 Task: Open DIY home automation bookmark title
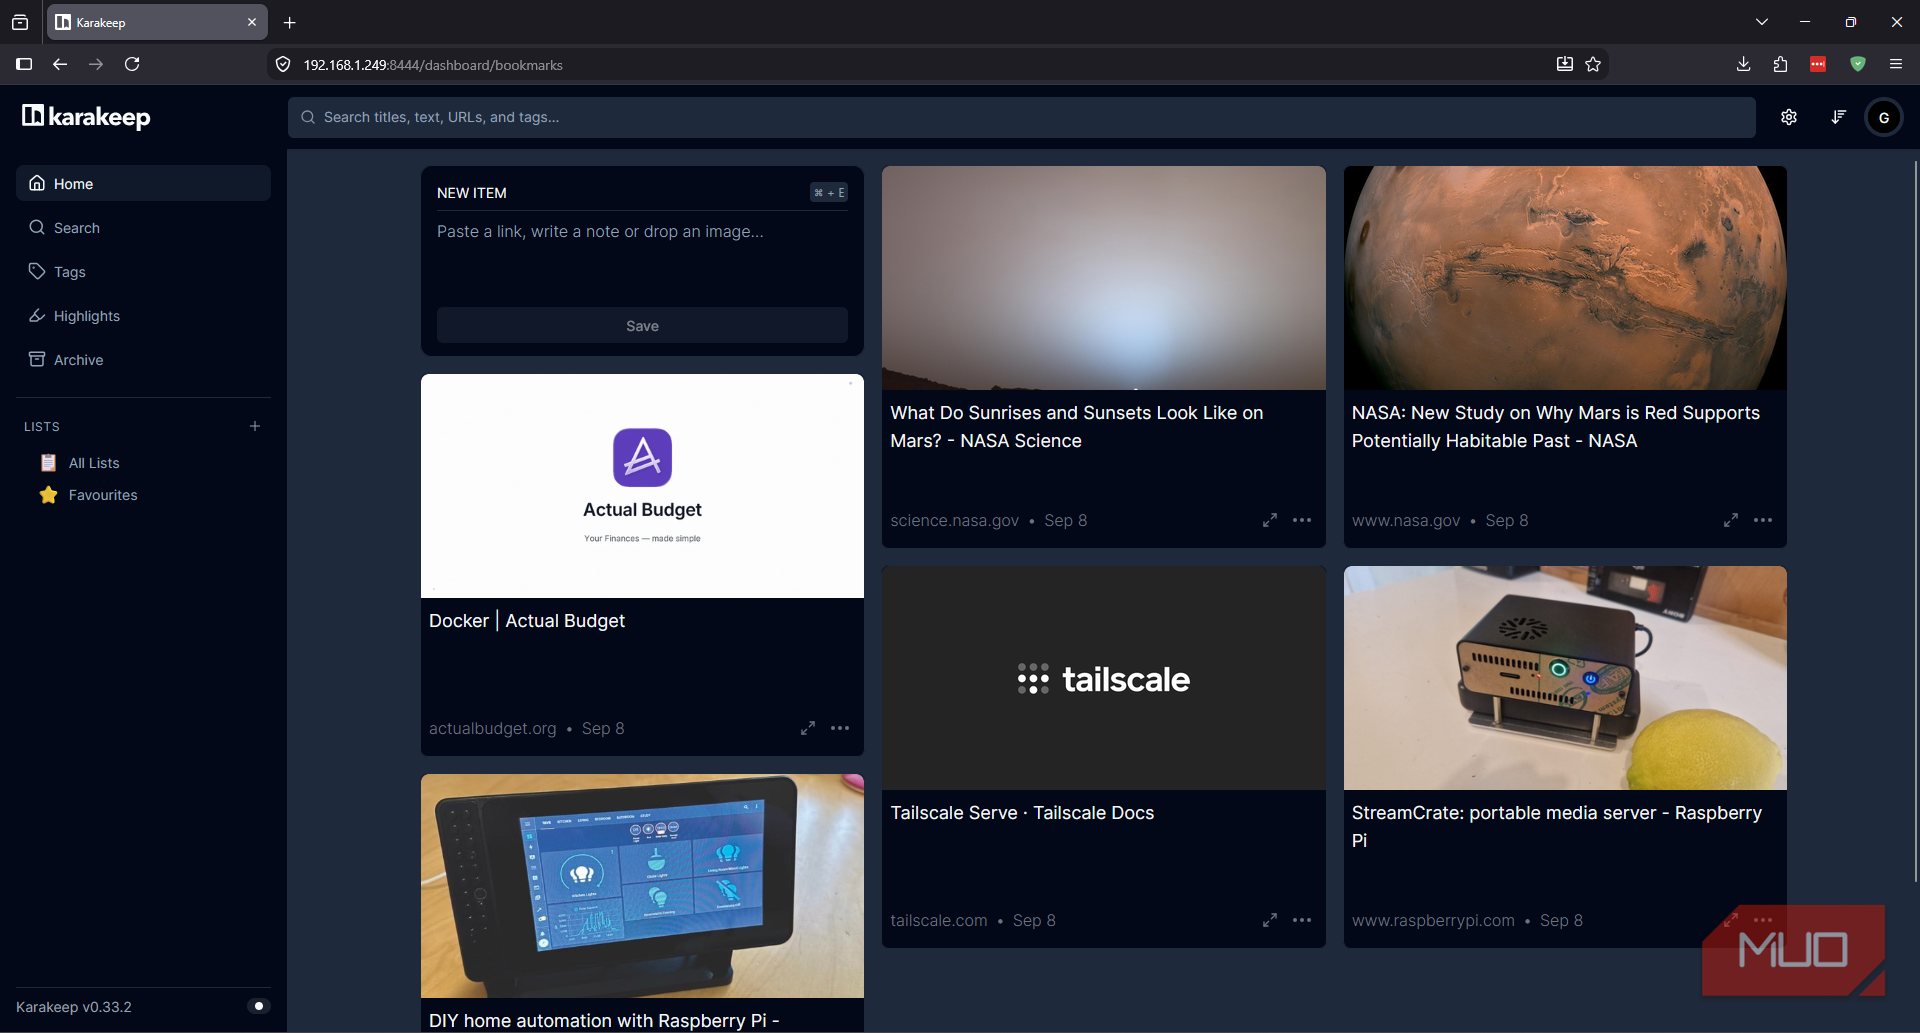click(604, 1020)
